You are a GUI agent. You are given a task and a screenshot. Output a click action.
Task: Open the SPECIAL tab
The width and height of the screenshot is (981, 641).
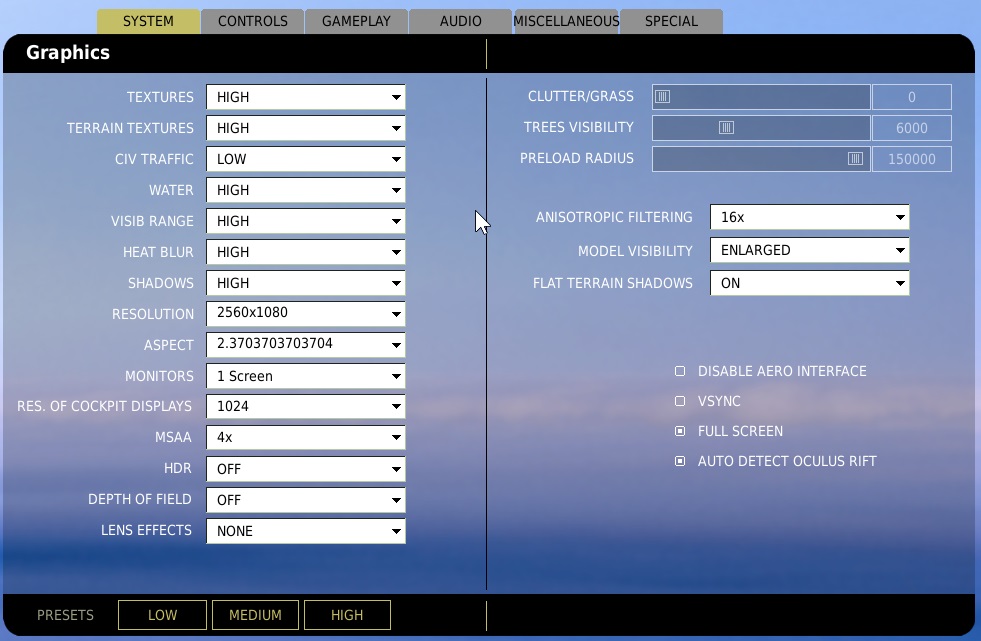point(671,21)
